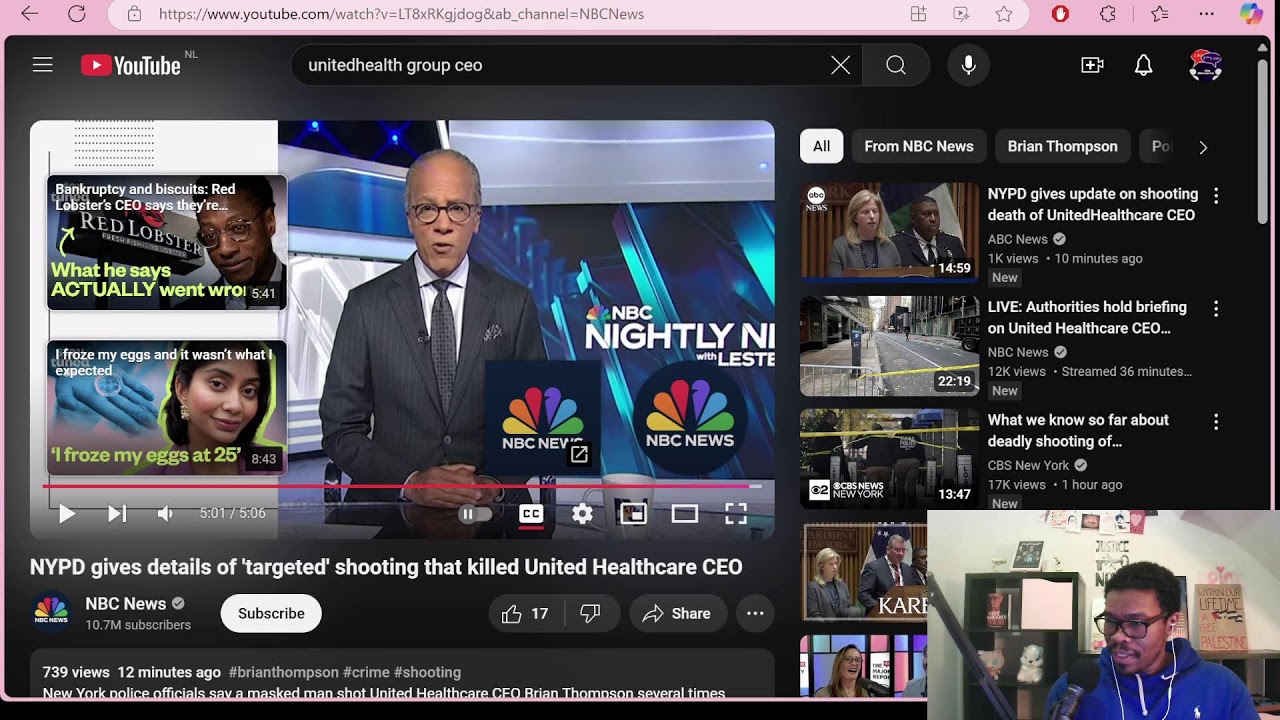Add this page to favorites with star icon
The width and height of the screenshot is (1280, 720).
coord(1004,14)
